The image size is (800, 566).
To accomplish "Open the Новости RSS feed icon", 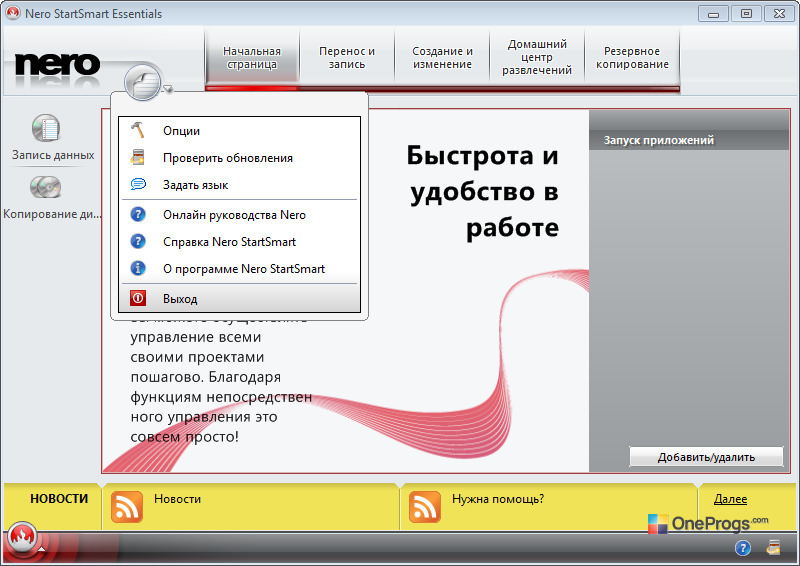I will click(127, 507).
